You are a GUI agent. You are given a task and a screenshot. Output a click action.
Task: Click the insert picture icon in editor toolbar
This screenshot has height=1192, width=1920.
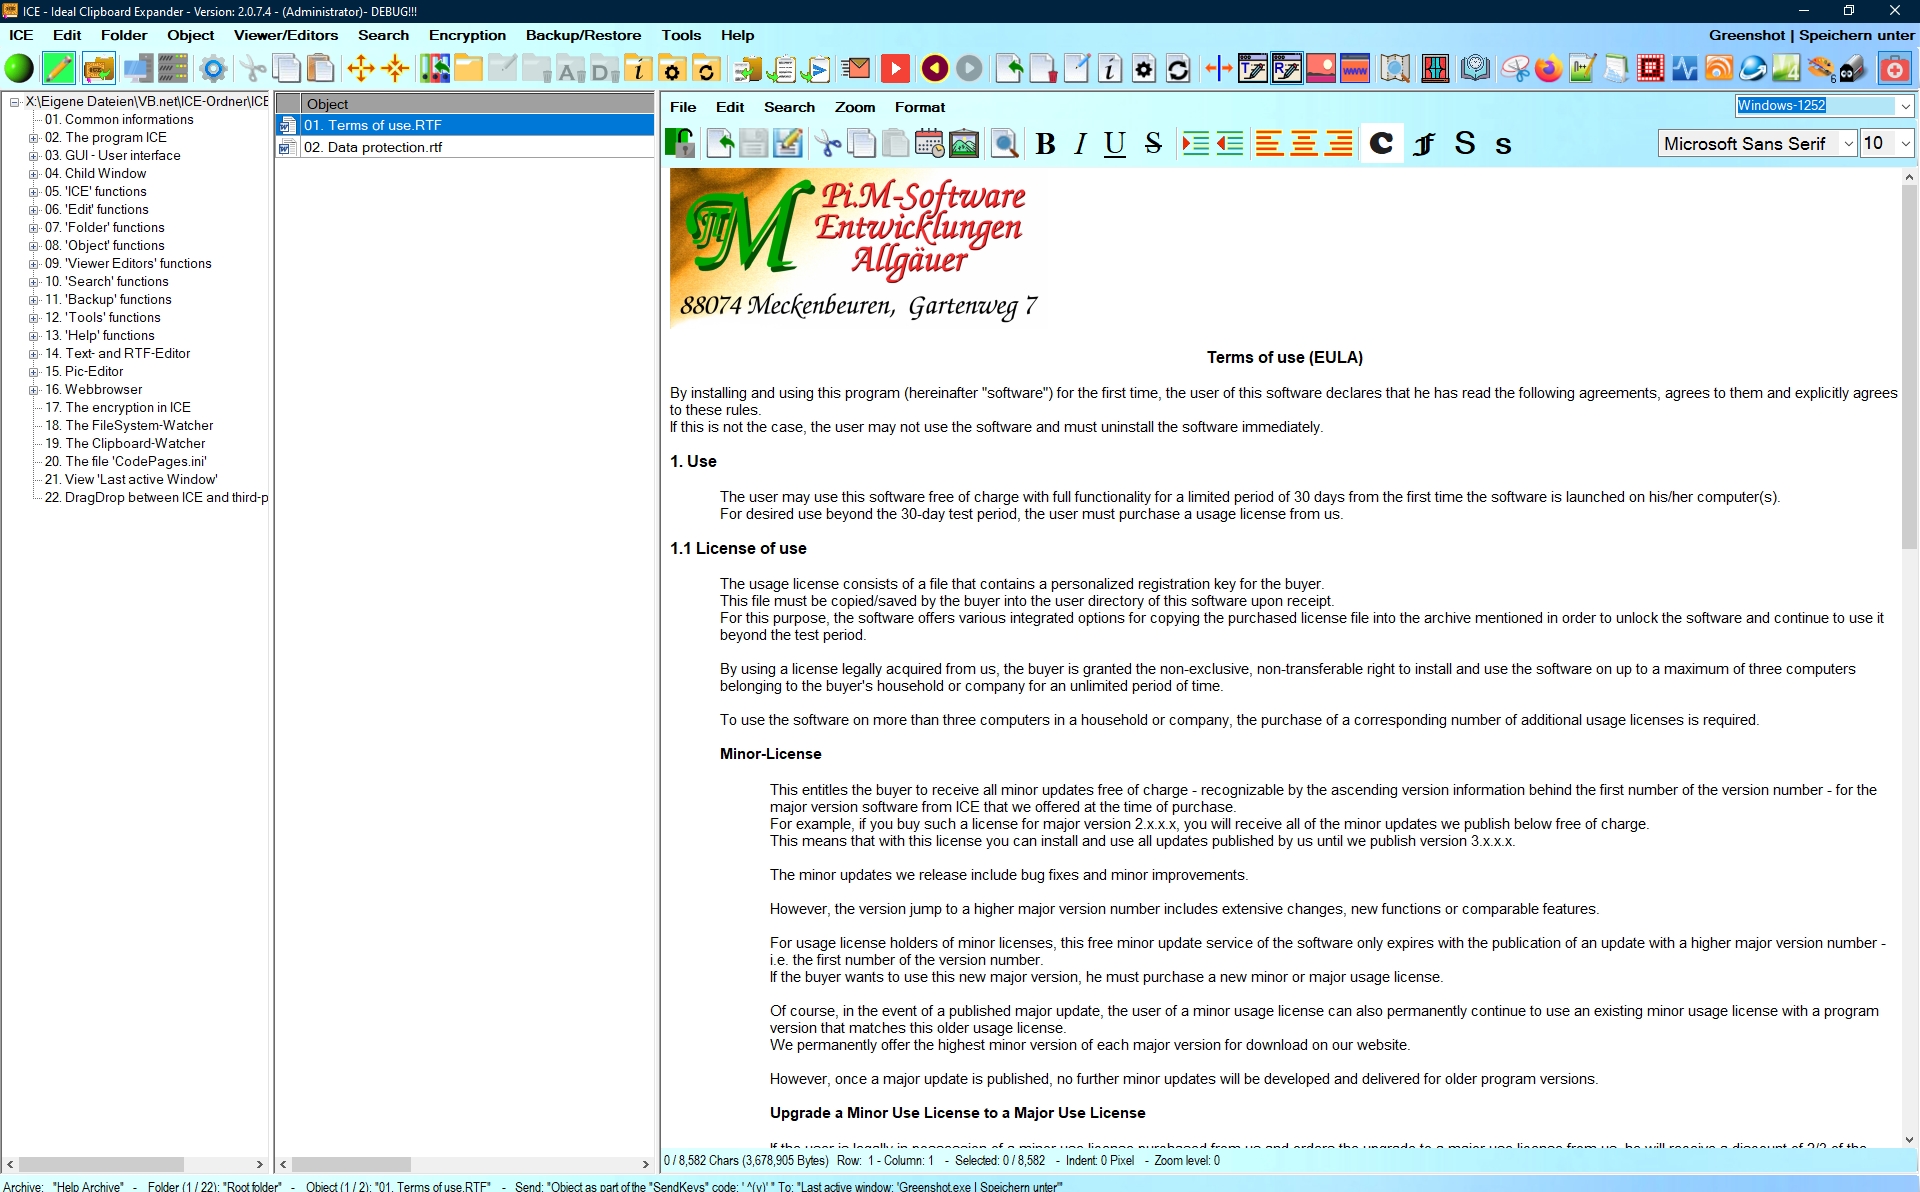[x=963, y=144]
